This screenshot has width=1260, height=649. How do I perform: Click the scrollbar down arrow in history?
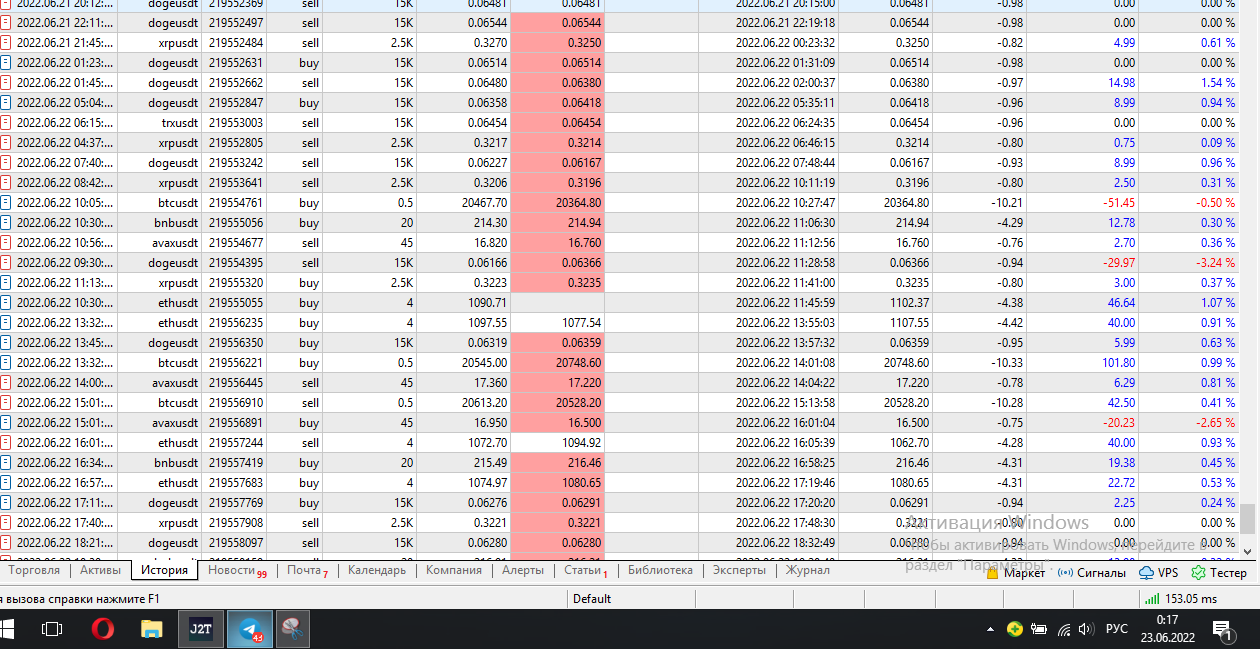(x=1247, y=550)
